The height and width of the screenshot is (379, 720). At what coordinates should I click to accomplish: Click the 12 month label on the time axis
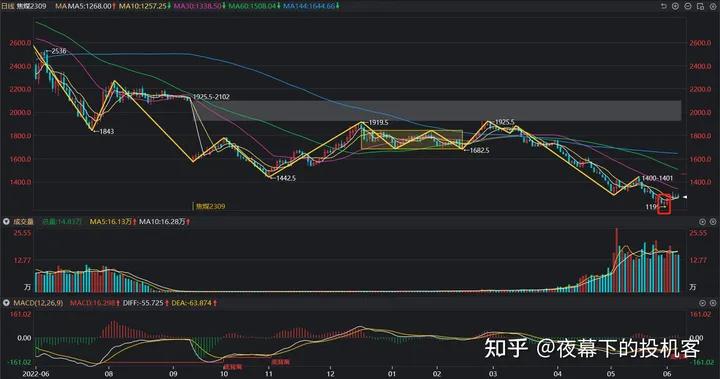point(331,374)
